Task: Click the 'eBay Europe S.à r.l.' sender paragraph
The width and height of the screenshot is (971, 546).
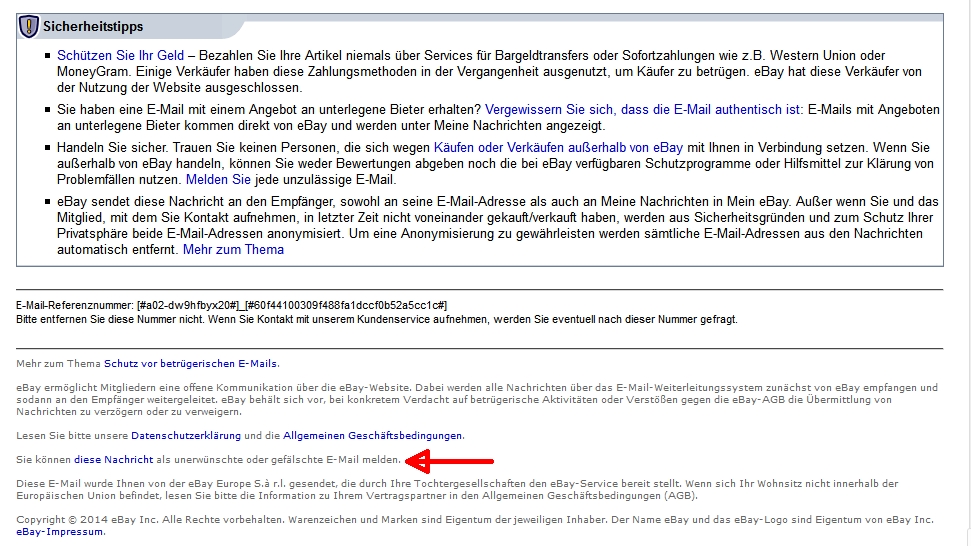Action: click(x=300, y=484)
